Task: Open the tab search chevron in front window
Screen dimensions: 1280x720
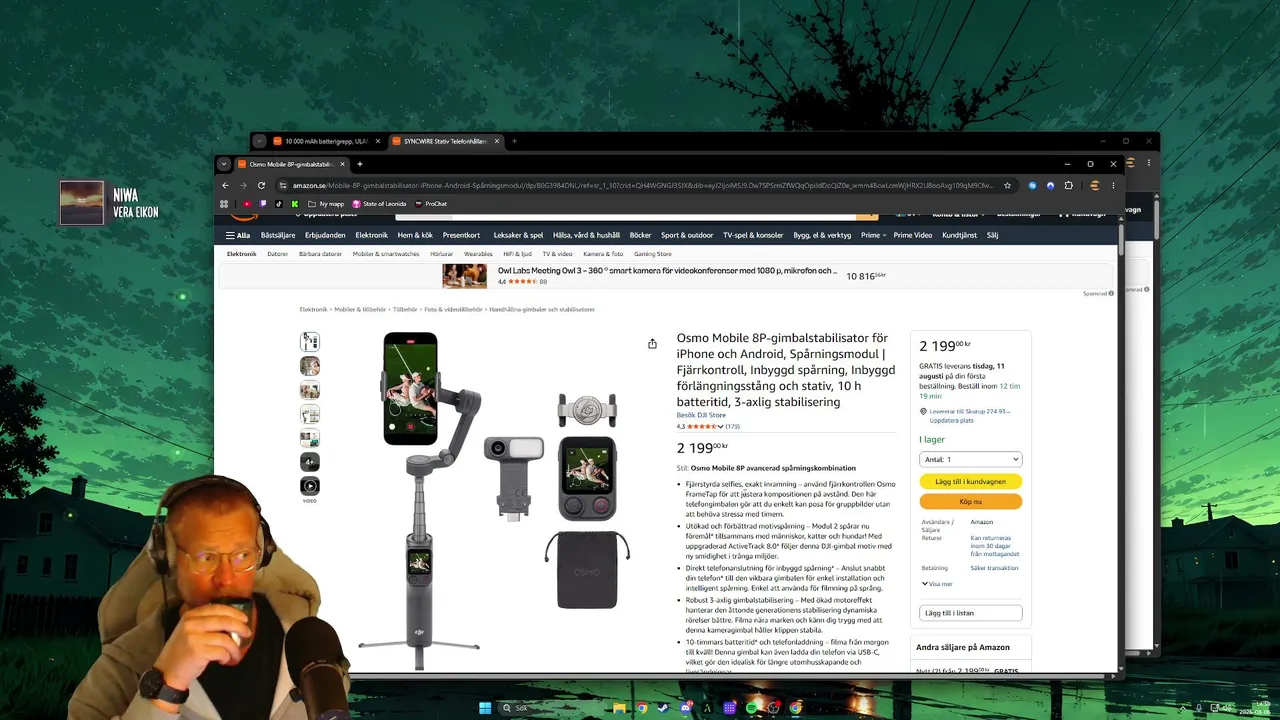Action: tap(224, 164)
